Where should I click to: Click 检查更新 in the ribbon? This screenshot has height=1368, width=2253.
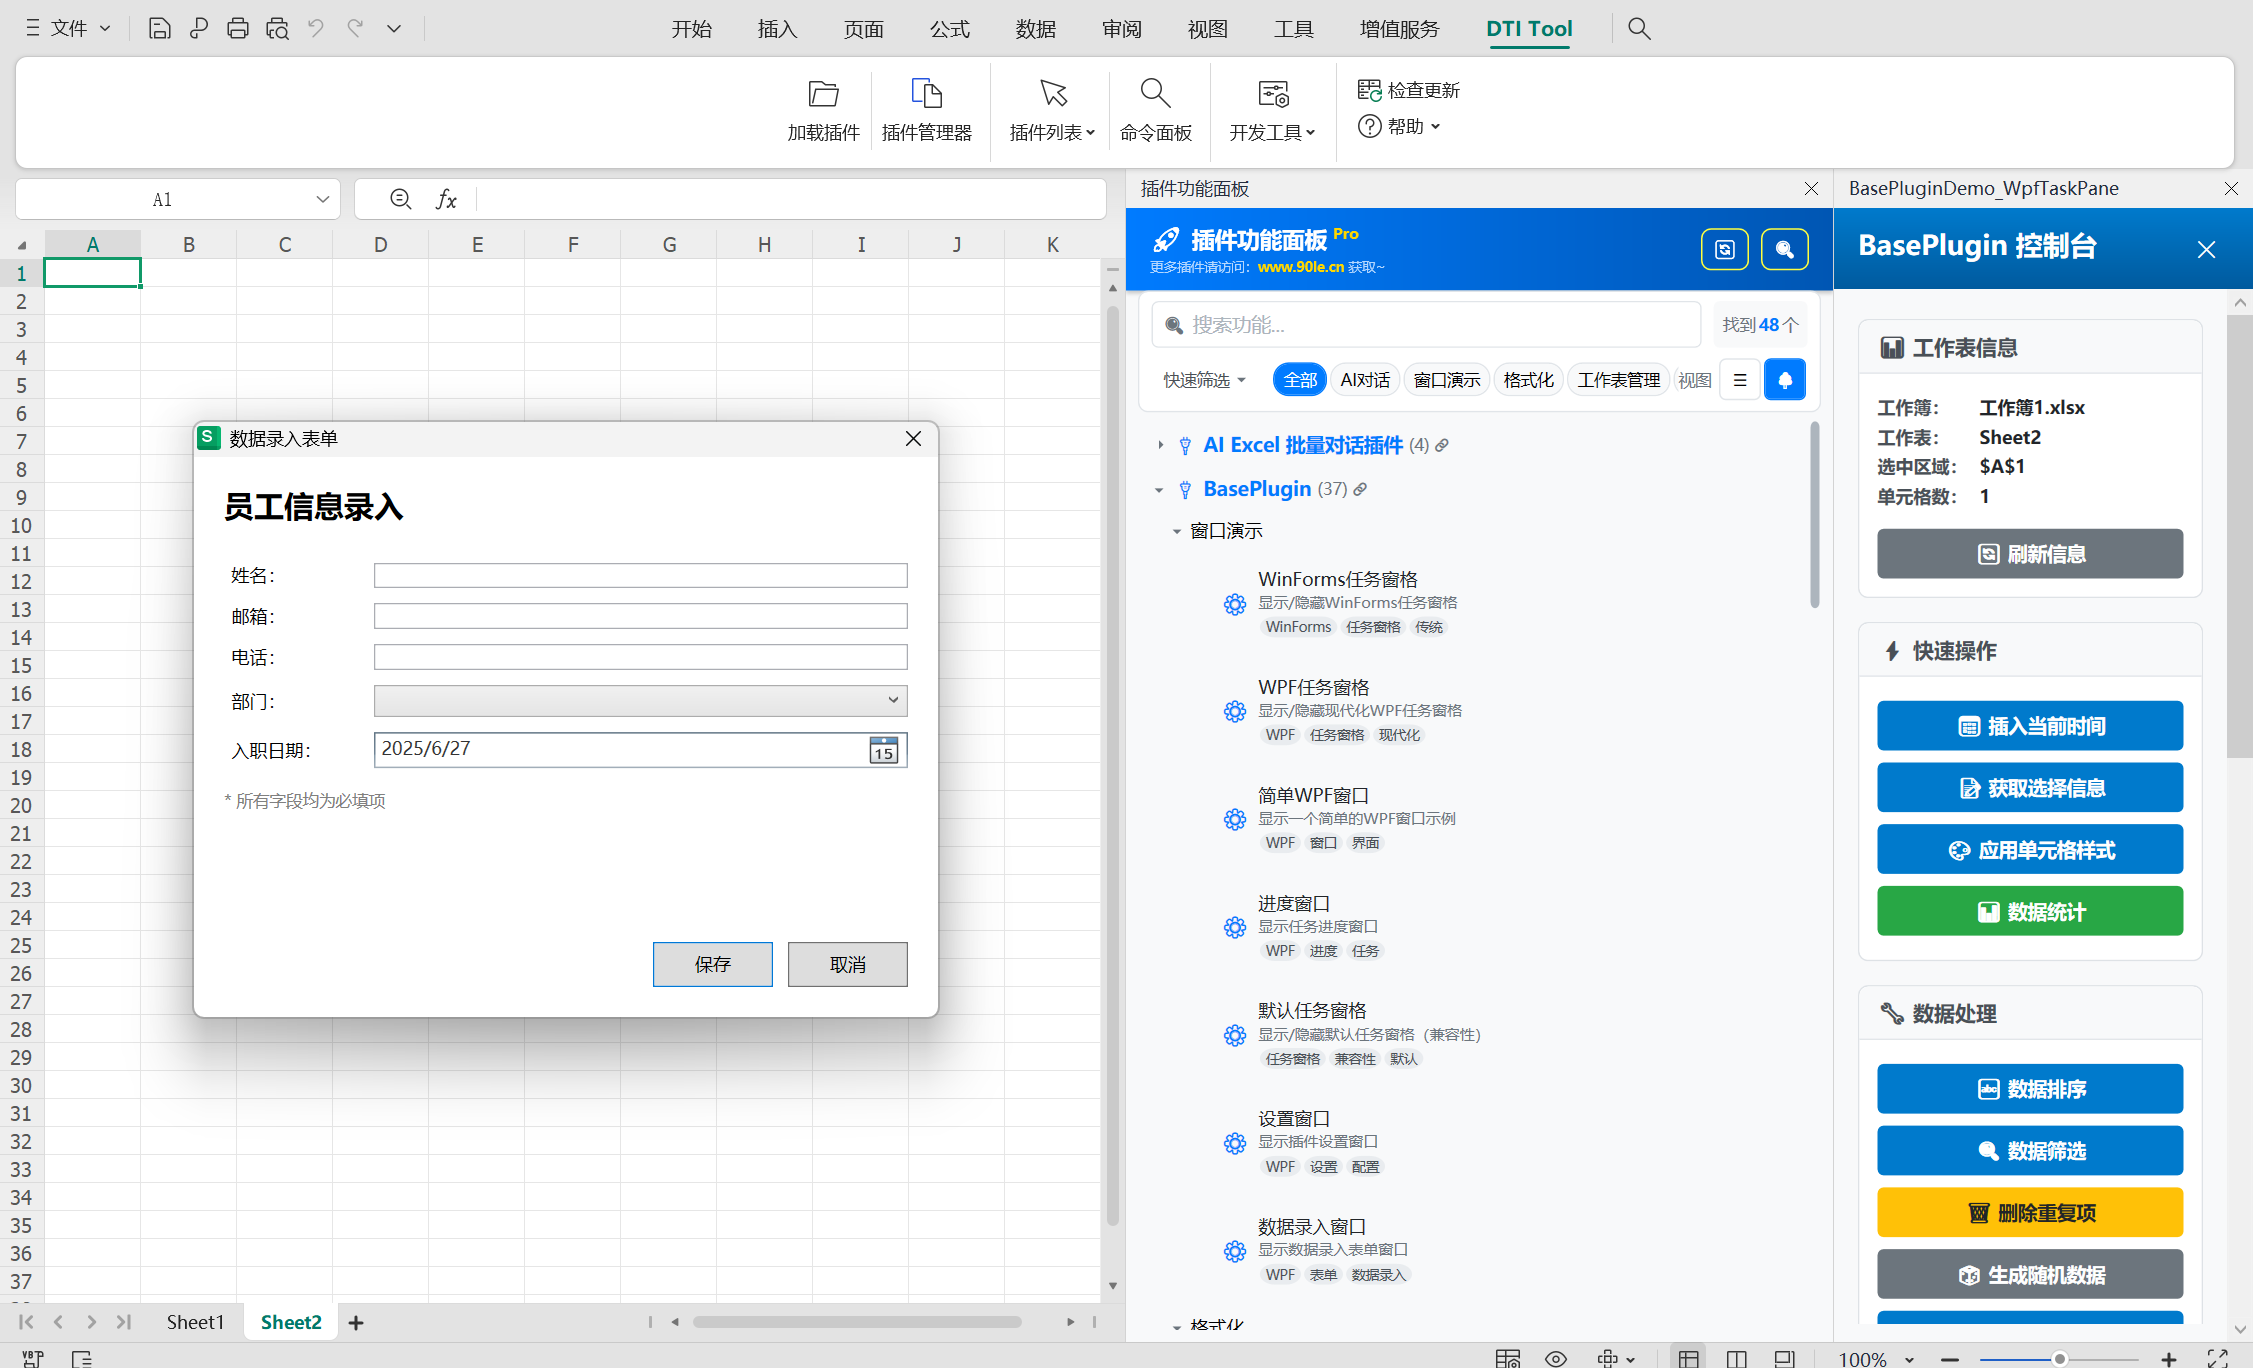pyautogui.click(x=1409, y=90)
